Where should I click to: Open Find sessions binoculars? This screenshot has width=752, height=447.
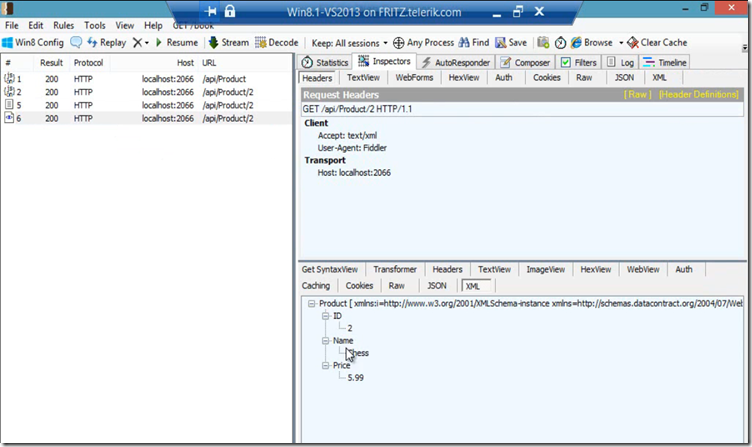(474, 43)
